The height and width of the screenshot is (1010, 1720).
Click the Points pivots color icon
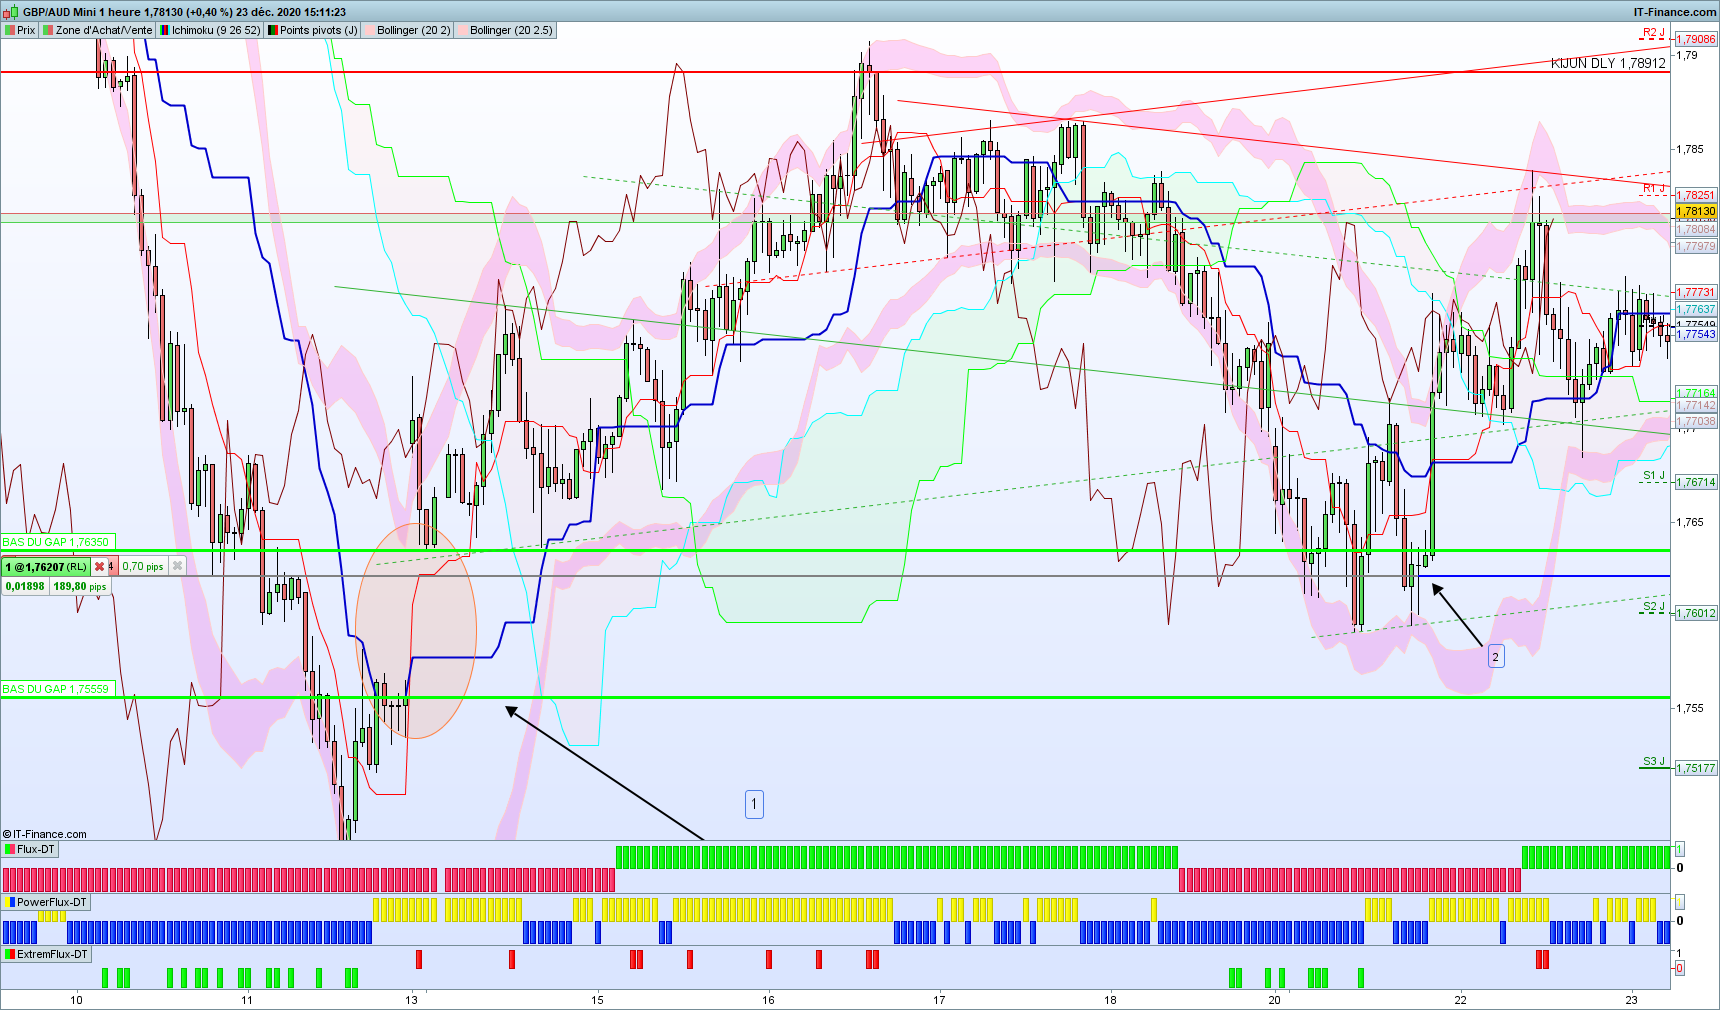click(272, 30)
